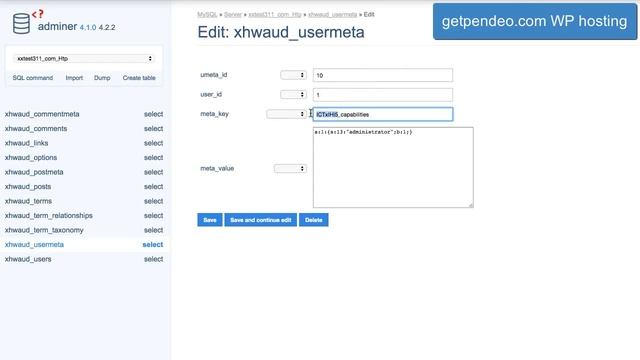
Task: Open the Dump link
Action: pyautogui.click(x=102, y=78)
